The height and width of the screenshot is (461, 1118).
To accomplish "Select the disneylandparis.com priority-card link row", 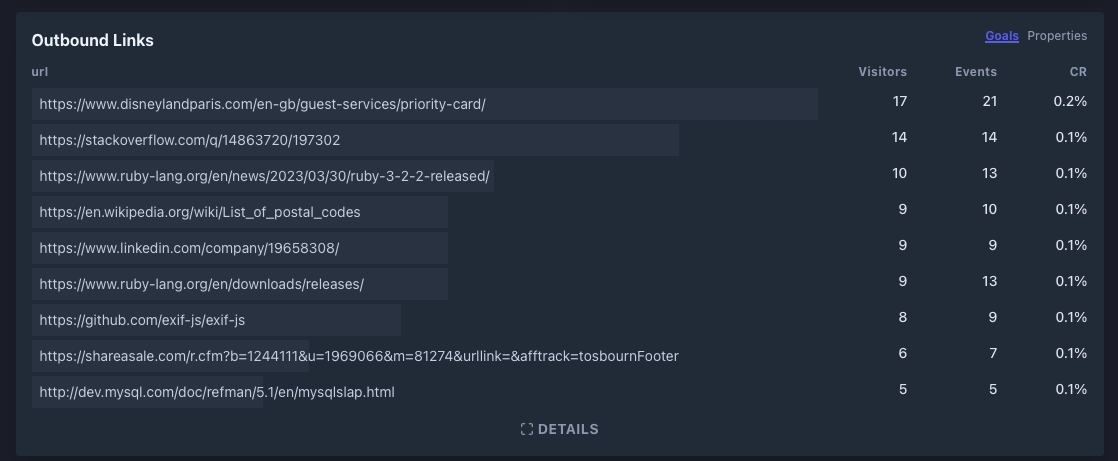I will pos(560,104).
